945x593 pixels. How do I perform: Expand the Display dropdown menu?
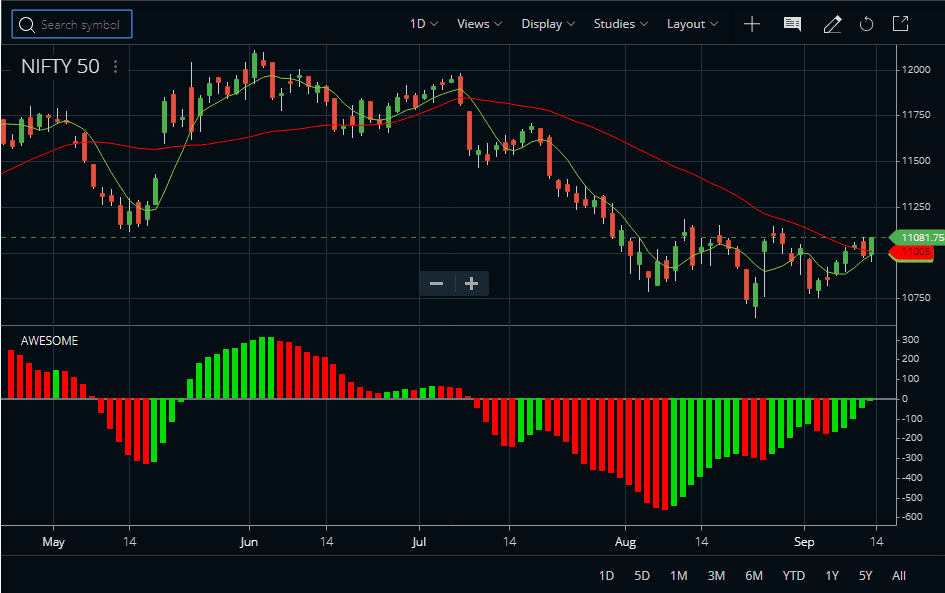point(548,24)
